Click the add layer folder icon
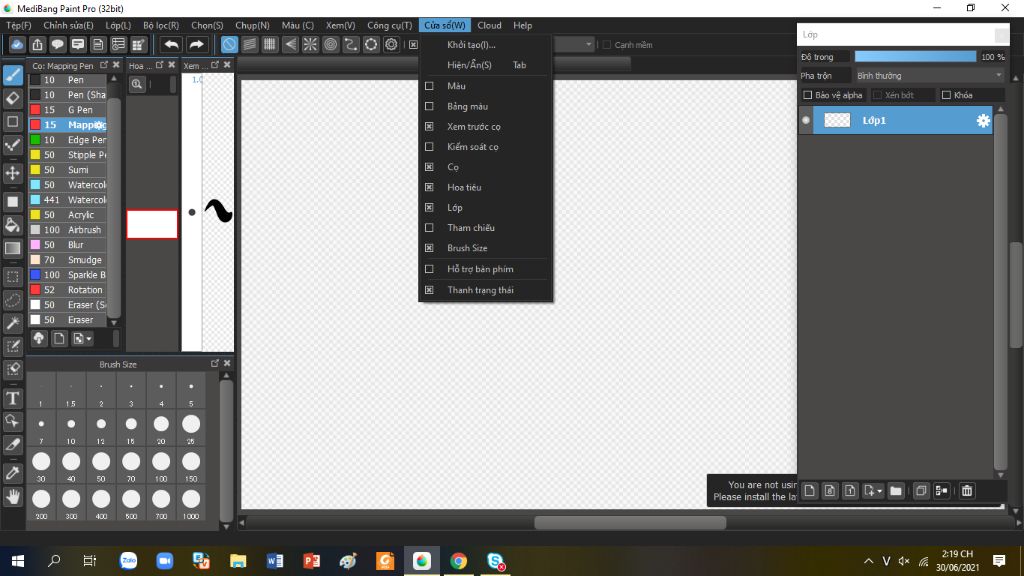Screen dimensions: 1024x576 click(x=896, y=490)
